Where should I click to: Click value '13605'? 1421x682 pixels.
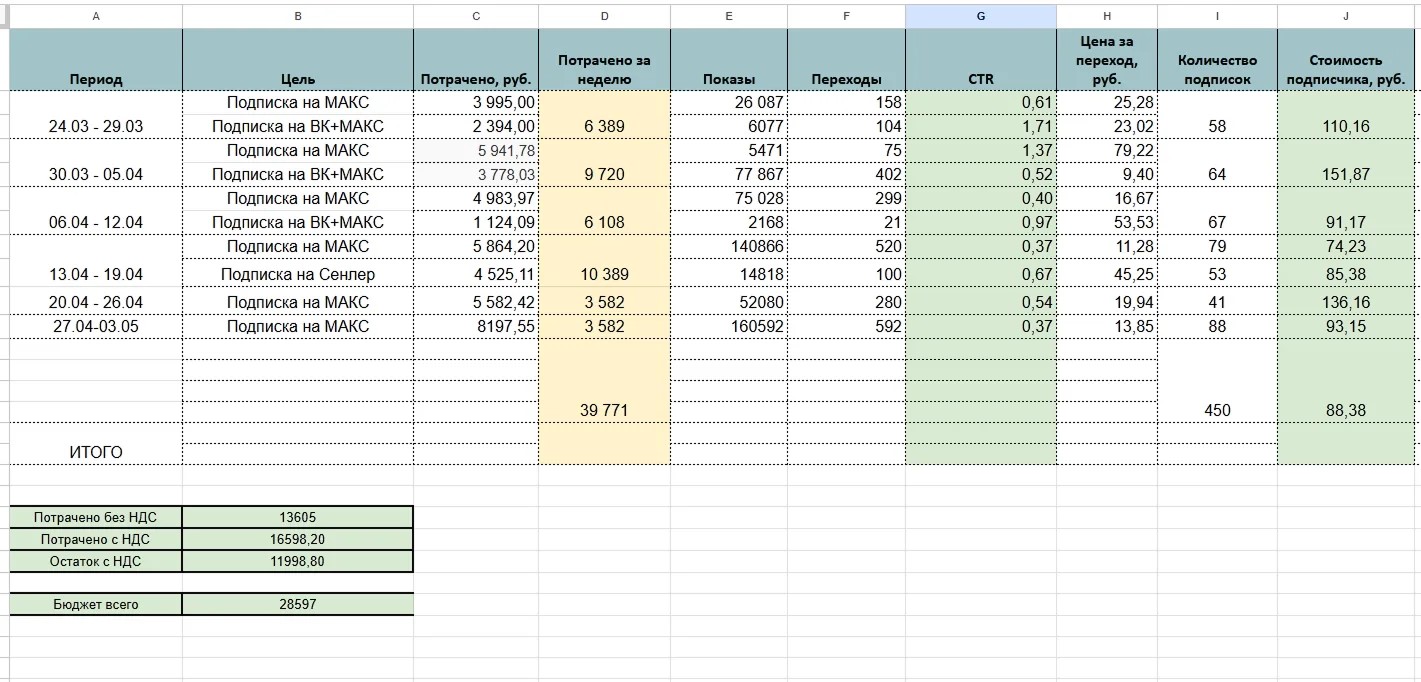[298, 517]
